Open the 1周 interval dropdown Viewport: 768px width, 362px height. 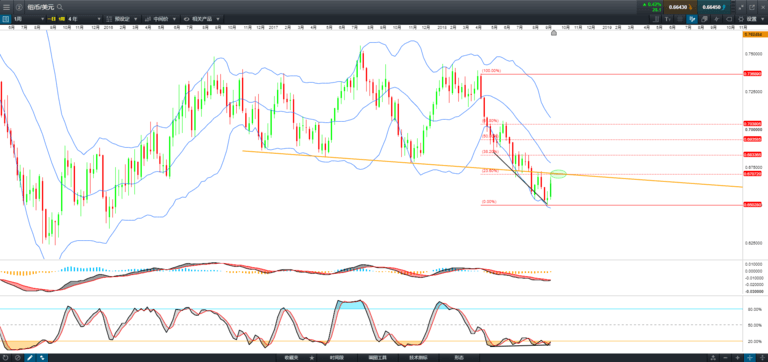(x=28, y=19)
